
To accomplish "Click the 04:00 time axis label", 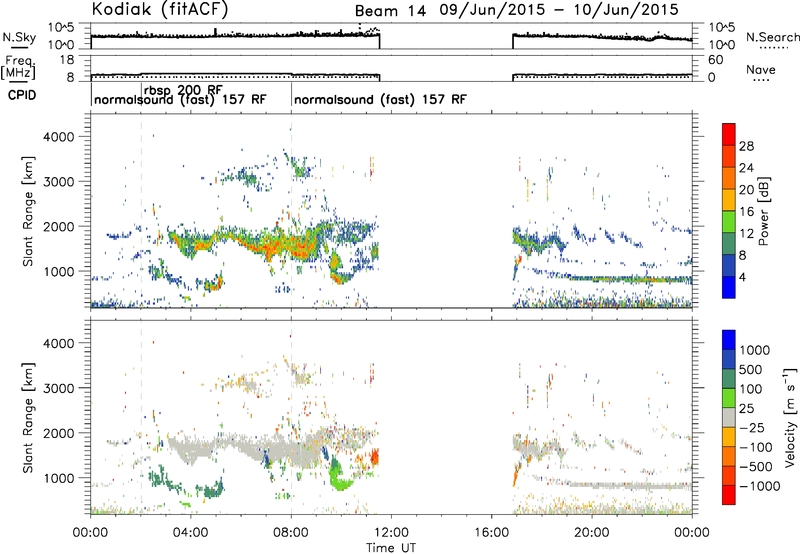I will click(191, 533).
